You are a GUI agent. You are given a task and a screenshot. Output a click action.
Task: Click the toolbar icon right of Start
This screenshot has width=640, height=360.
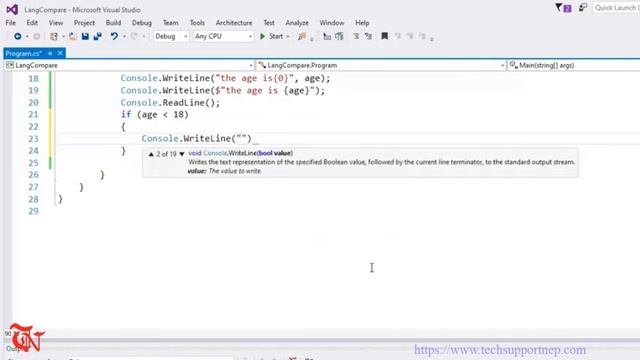point(302,36)
